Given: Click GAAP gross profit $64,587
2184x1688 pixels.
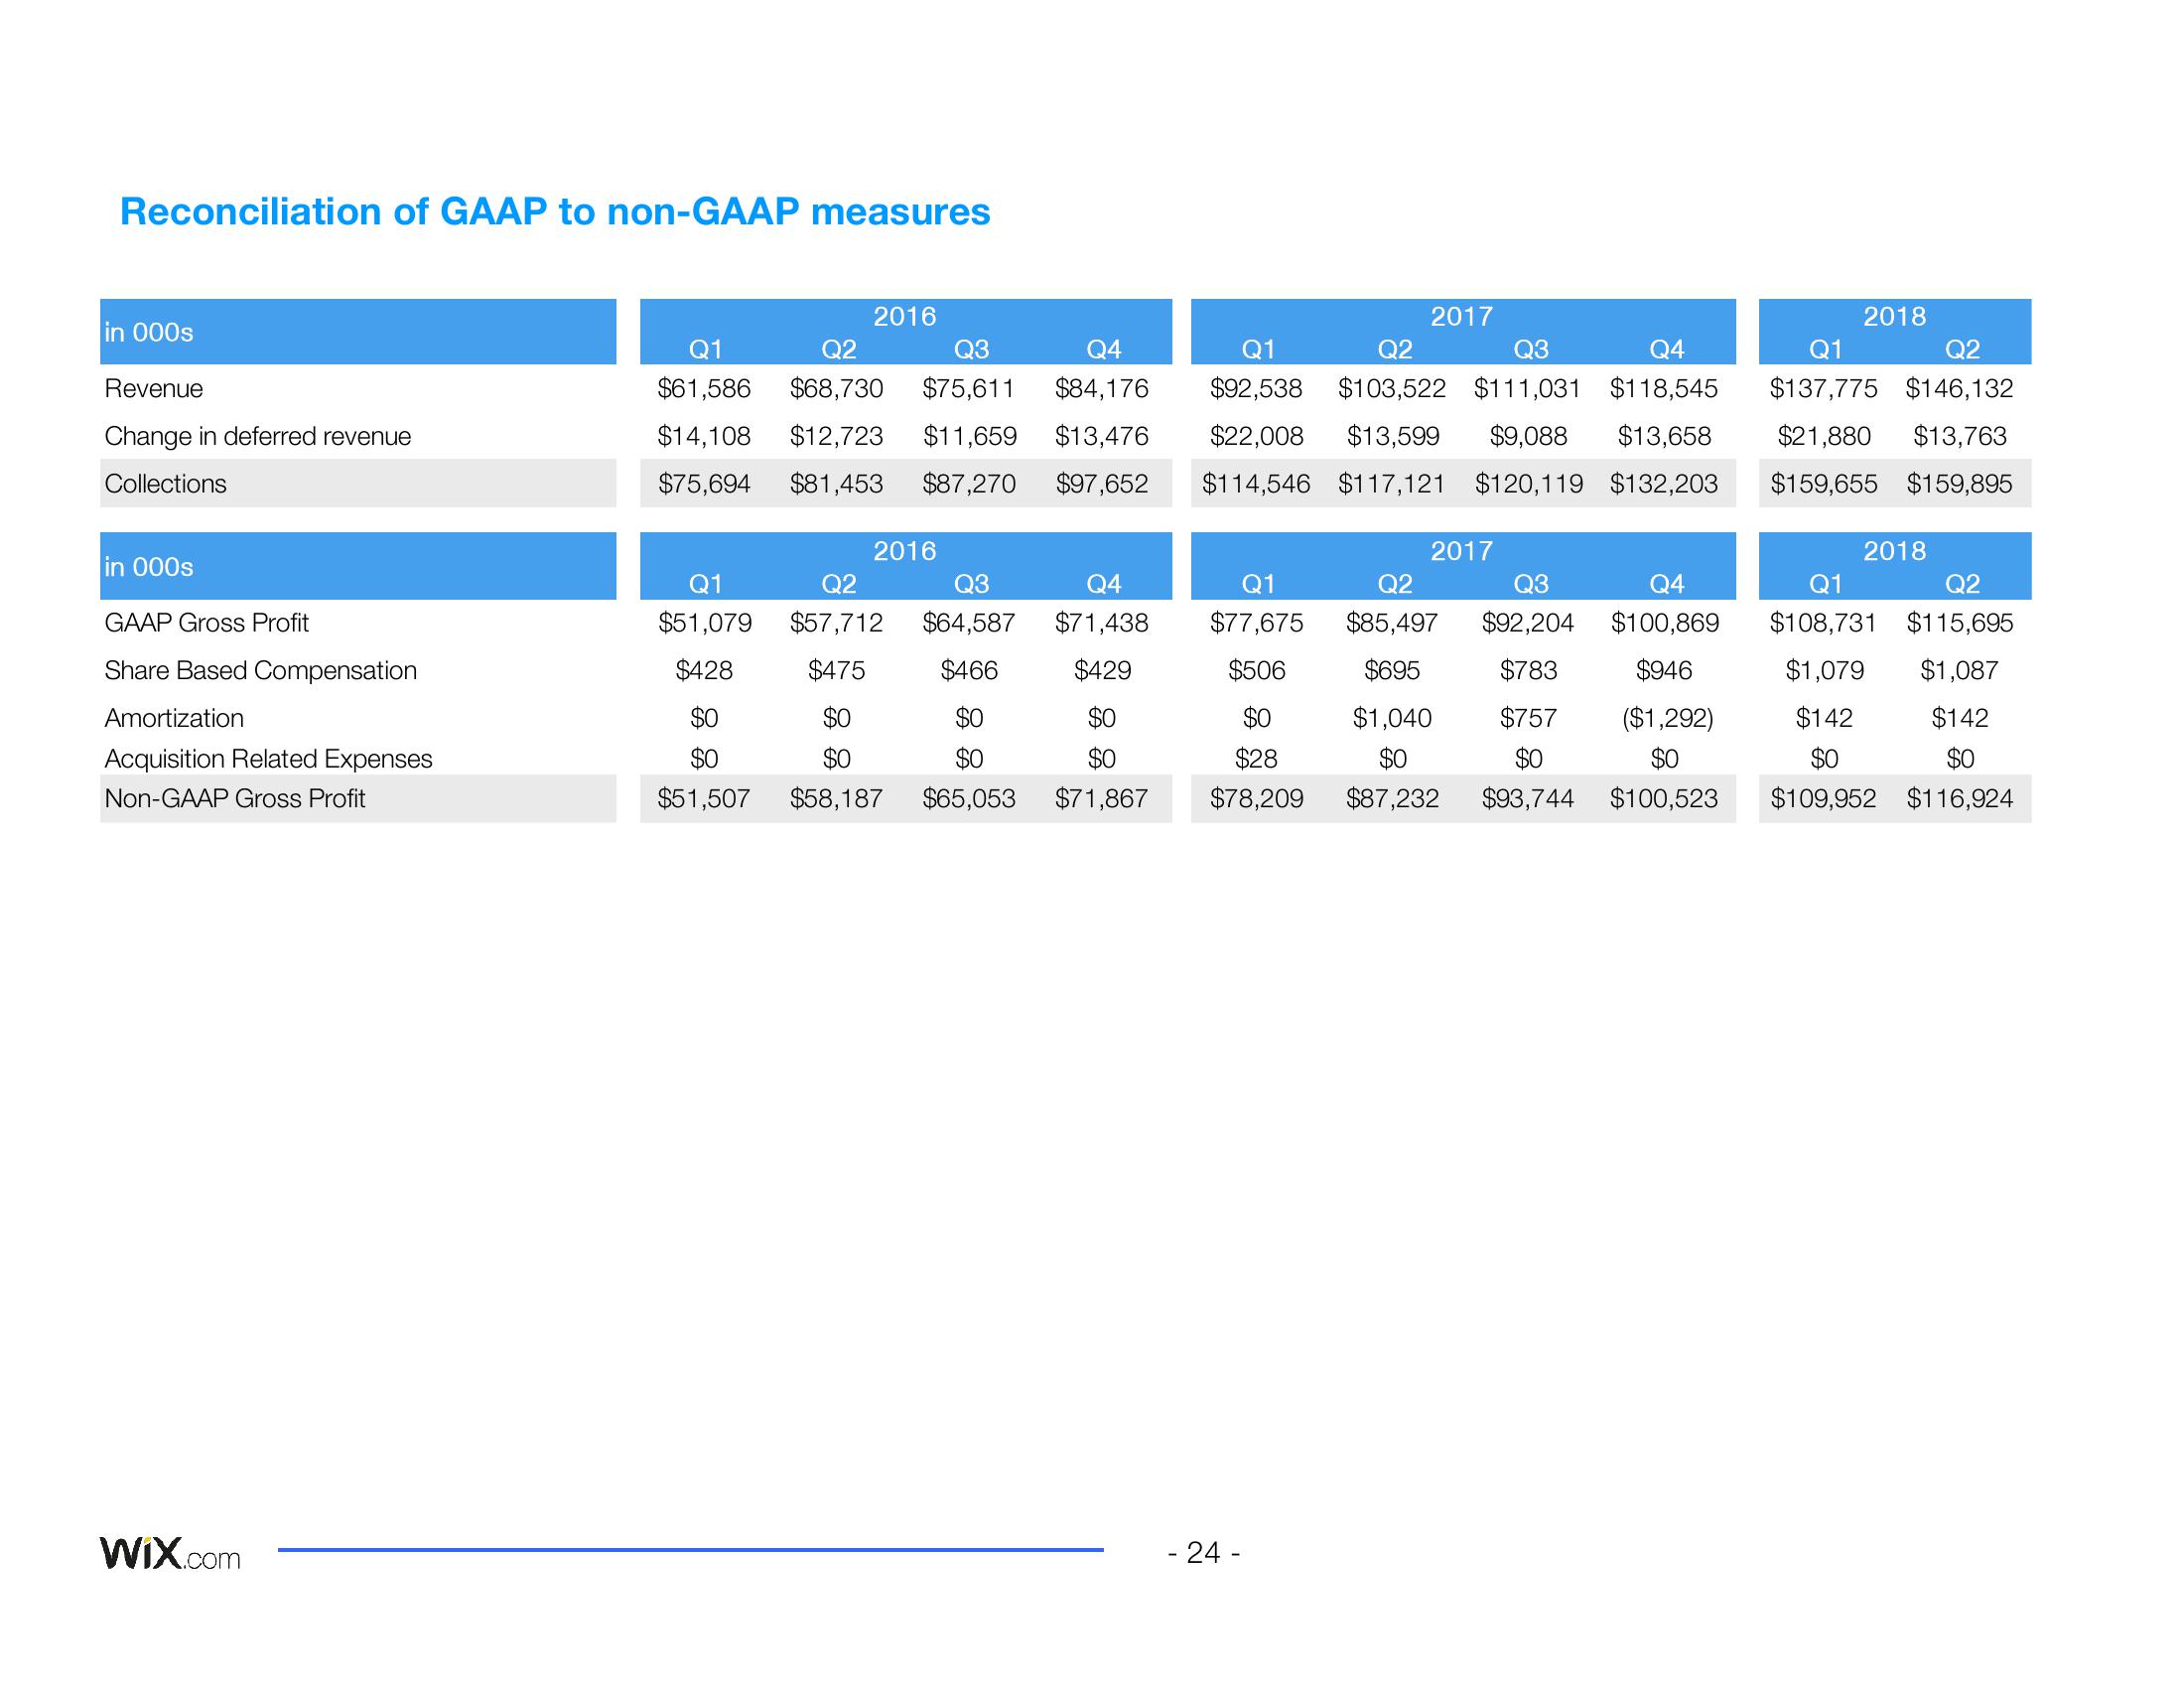Looking at the screenshot, I should pyautogui.click(x=969, y=623).
